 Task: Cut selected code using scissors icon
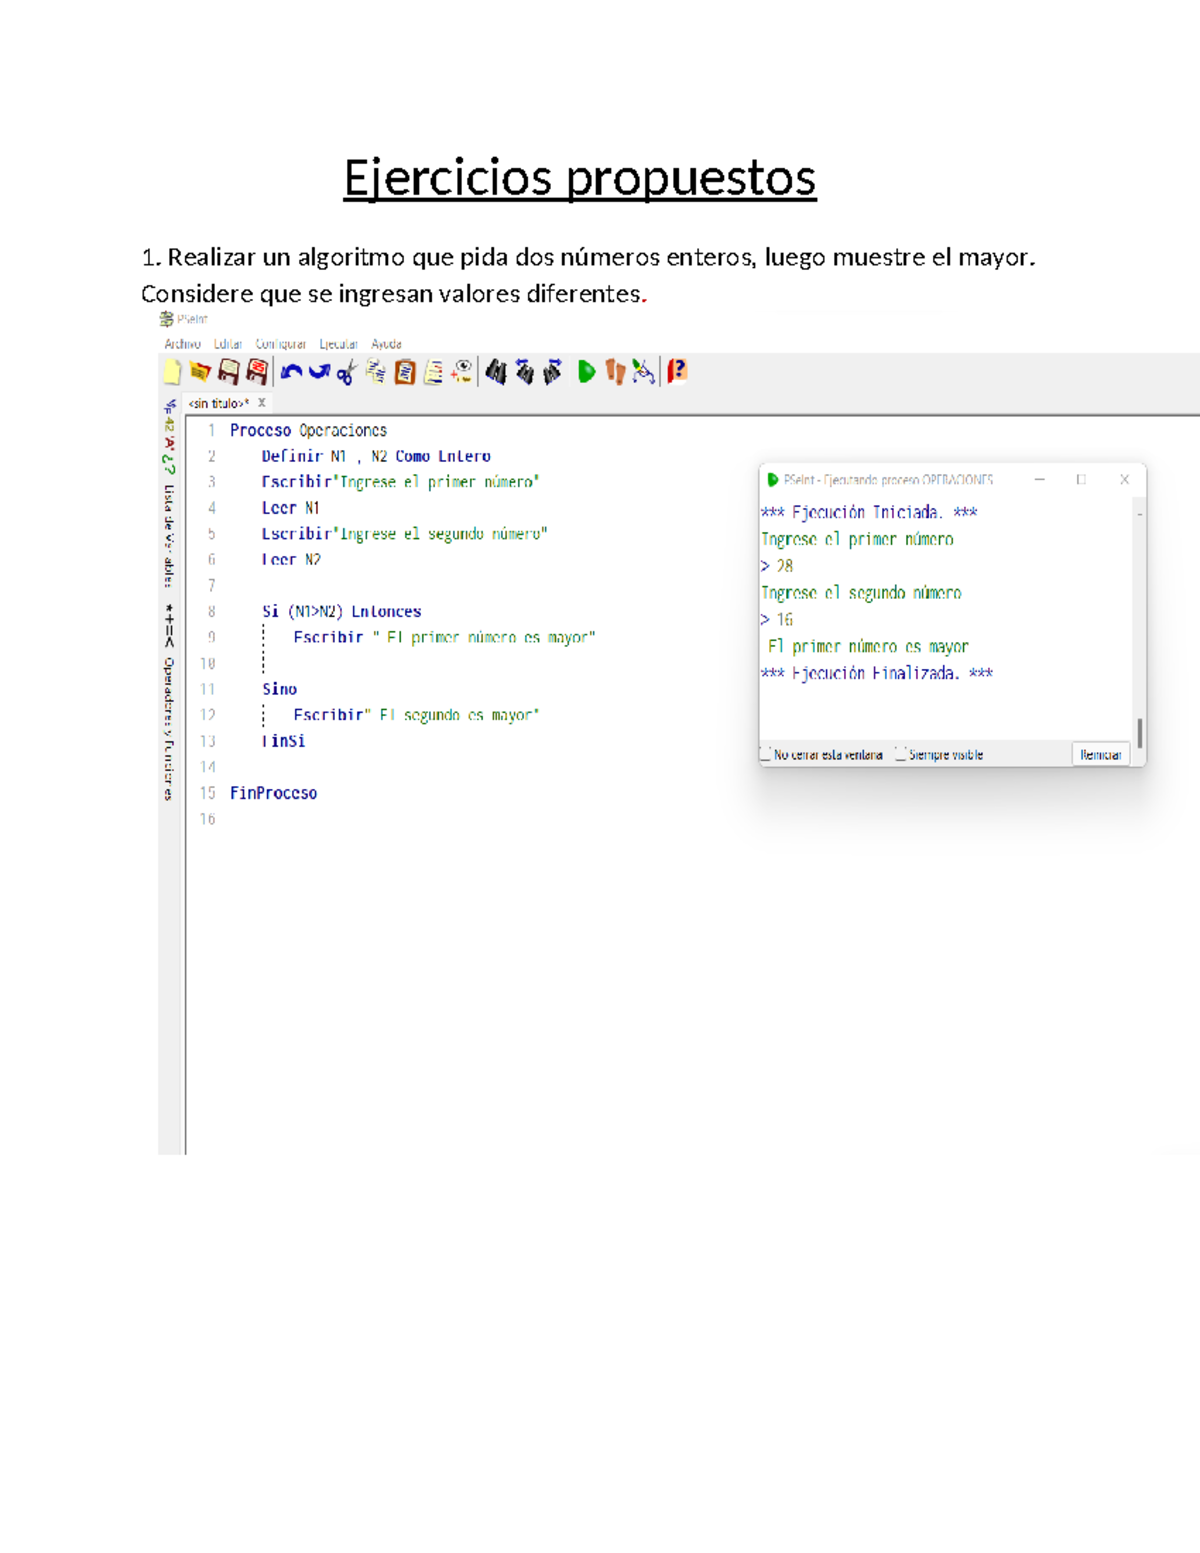[347, 370]
